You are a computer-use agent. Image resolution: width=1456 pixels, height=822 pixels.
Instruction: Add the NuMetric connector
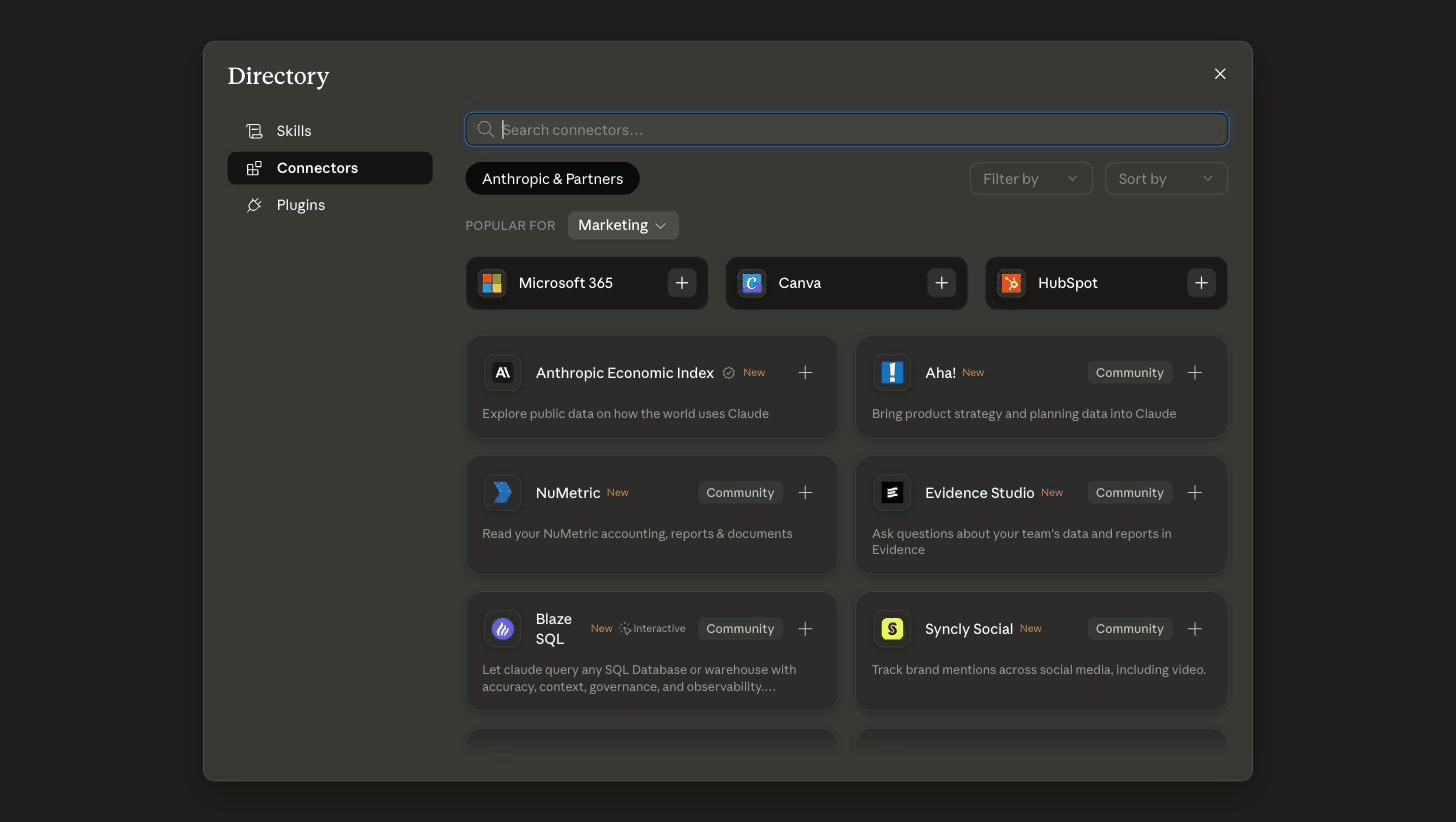[x=805, y=493]
